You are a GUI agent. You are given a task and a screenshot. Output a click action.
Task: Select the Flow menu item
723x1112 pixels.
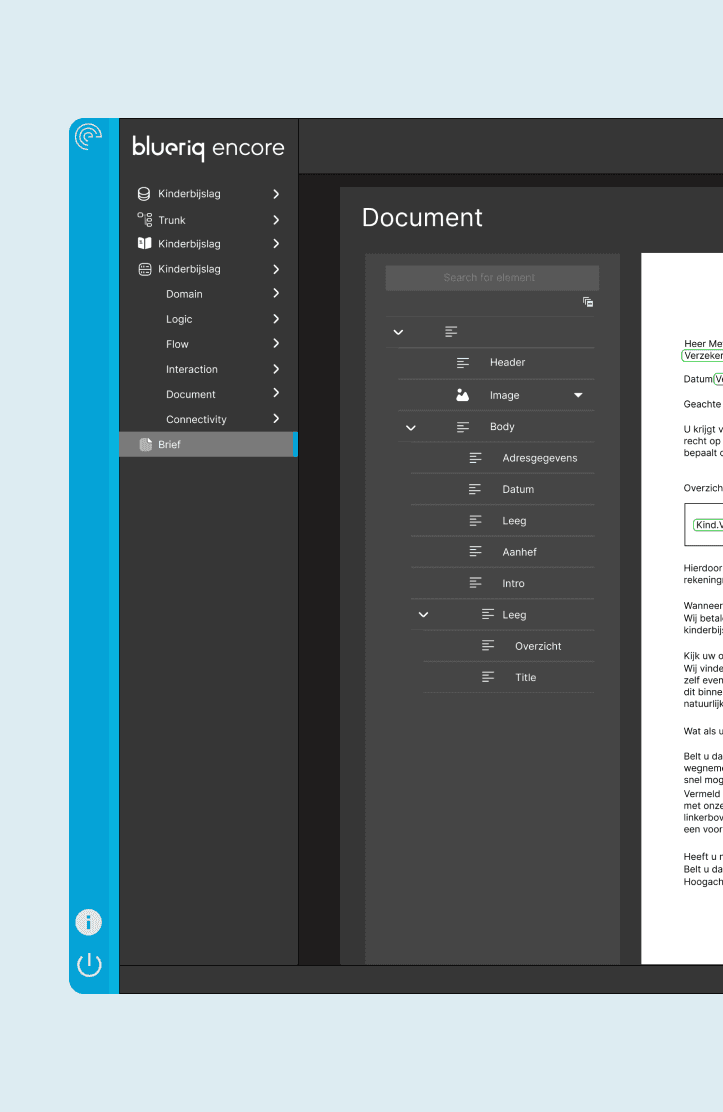177,344
